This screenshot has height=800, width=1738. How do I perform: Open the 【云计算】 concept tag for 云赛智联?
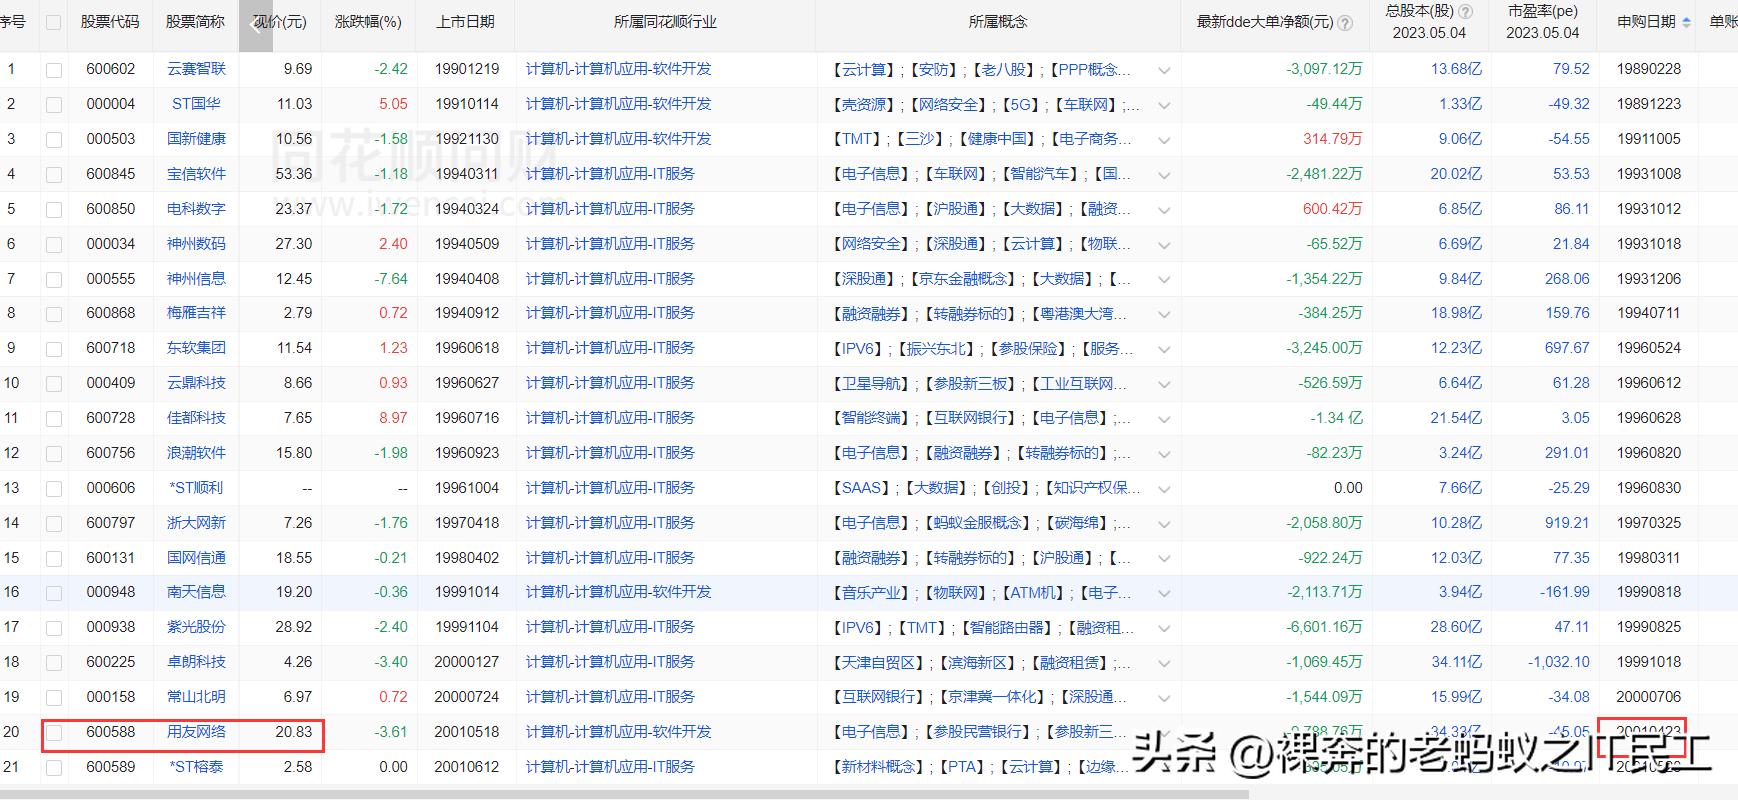click(x=864, y=69)
